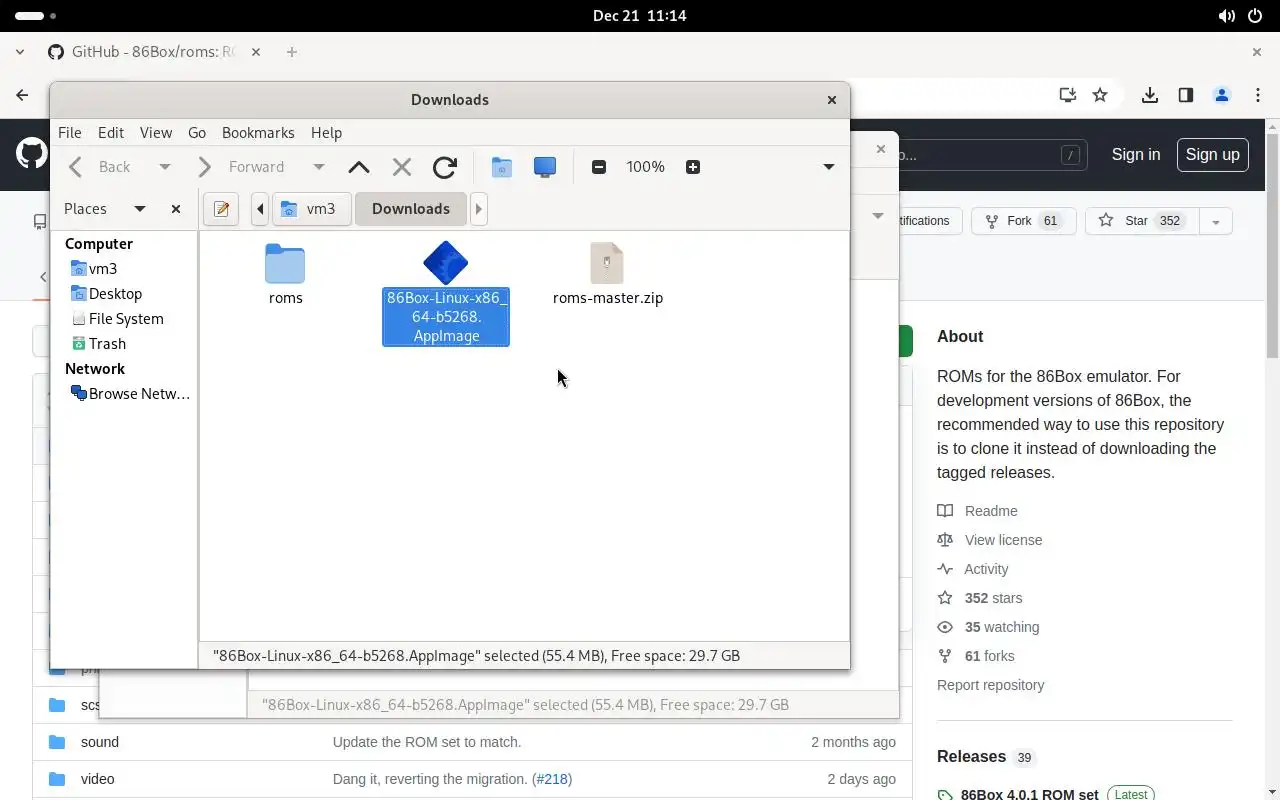This screenshot has height=800, width=1280.
Task: Open the Places sidebar selector dropdown
Action: coord(140,209)
